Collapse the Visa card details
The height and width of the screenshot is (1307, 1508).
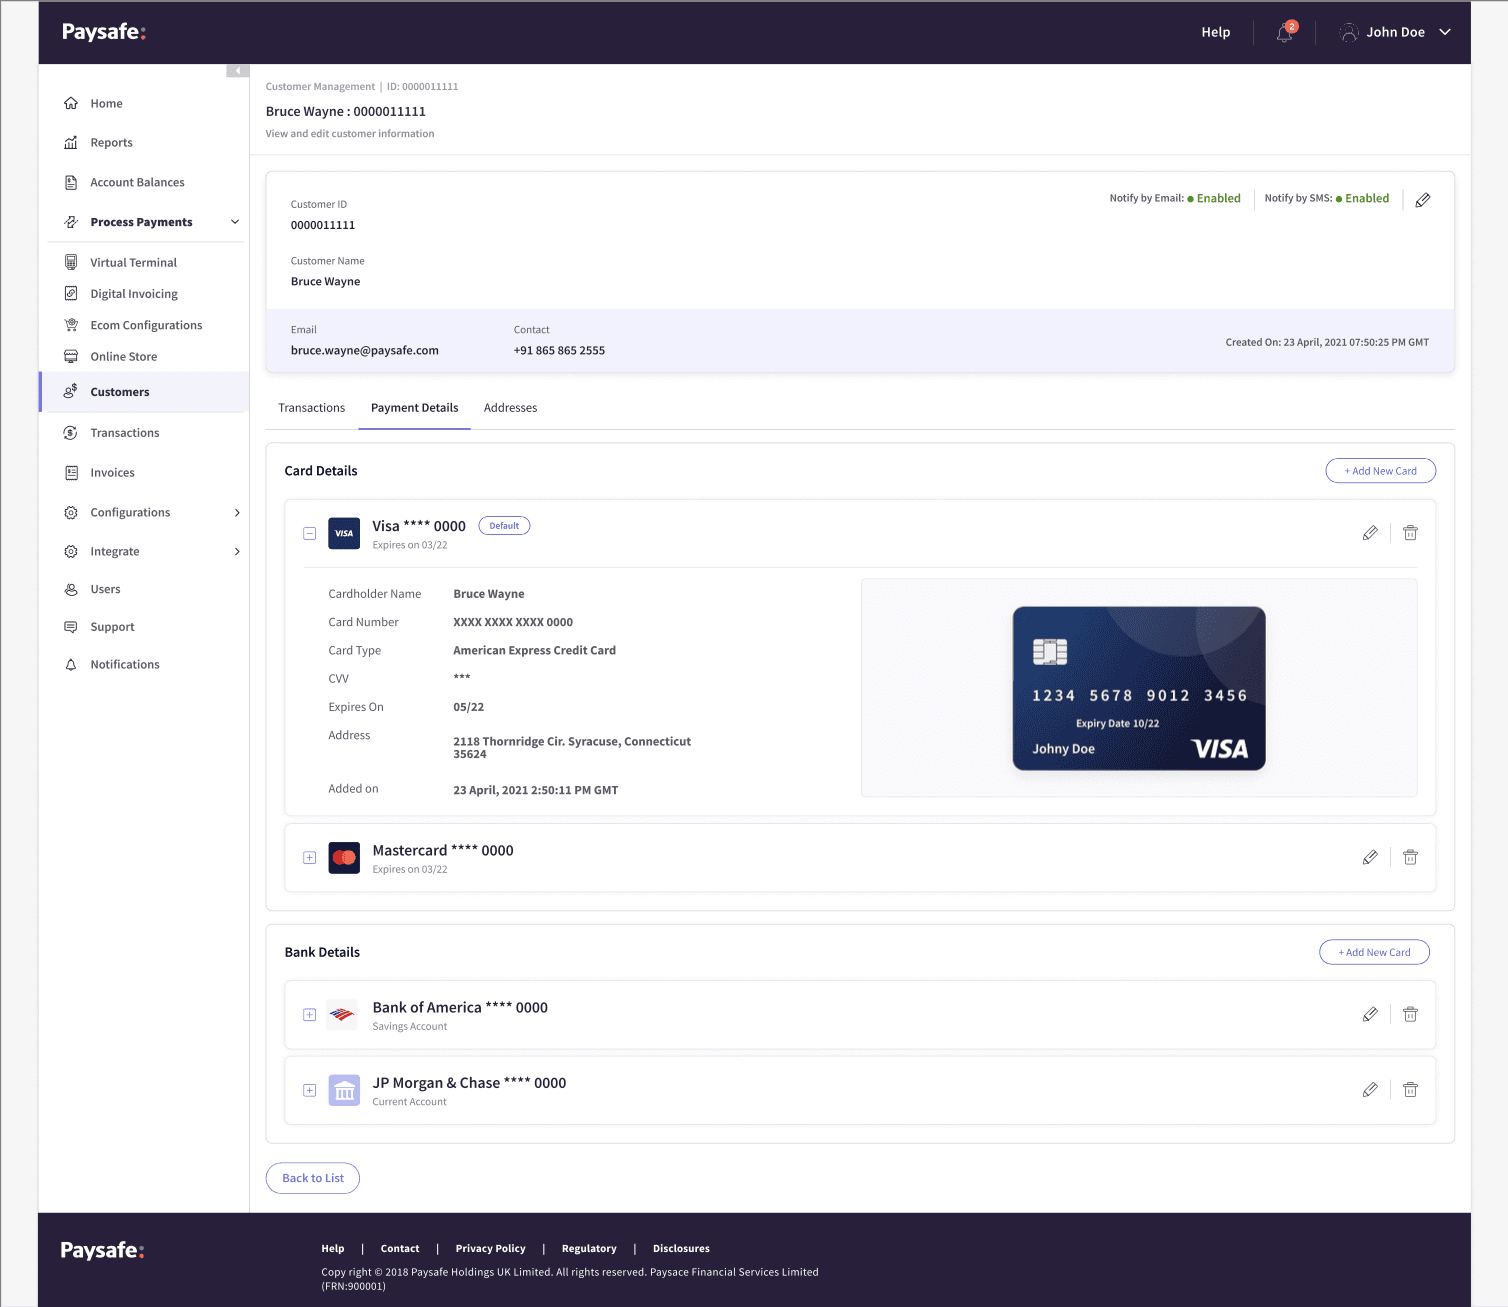point(310,533)
